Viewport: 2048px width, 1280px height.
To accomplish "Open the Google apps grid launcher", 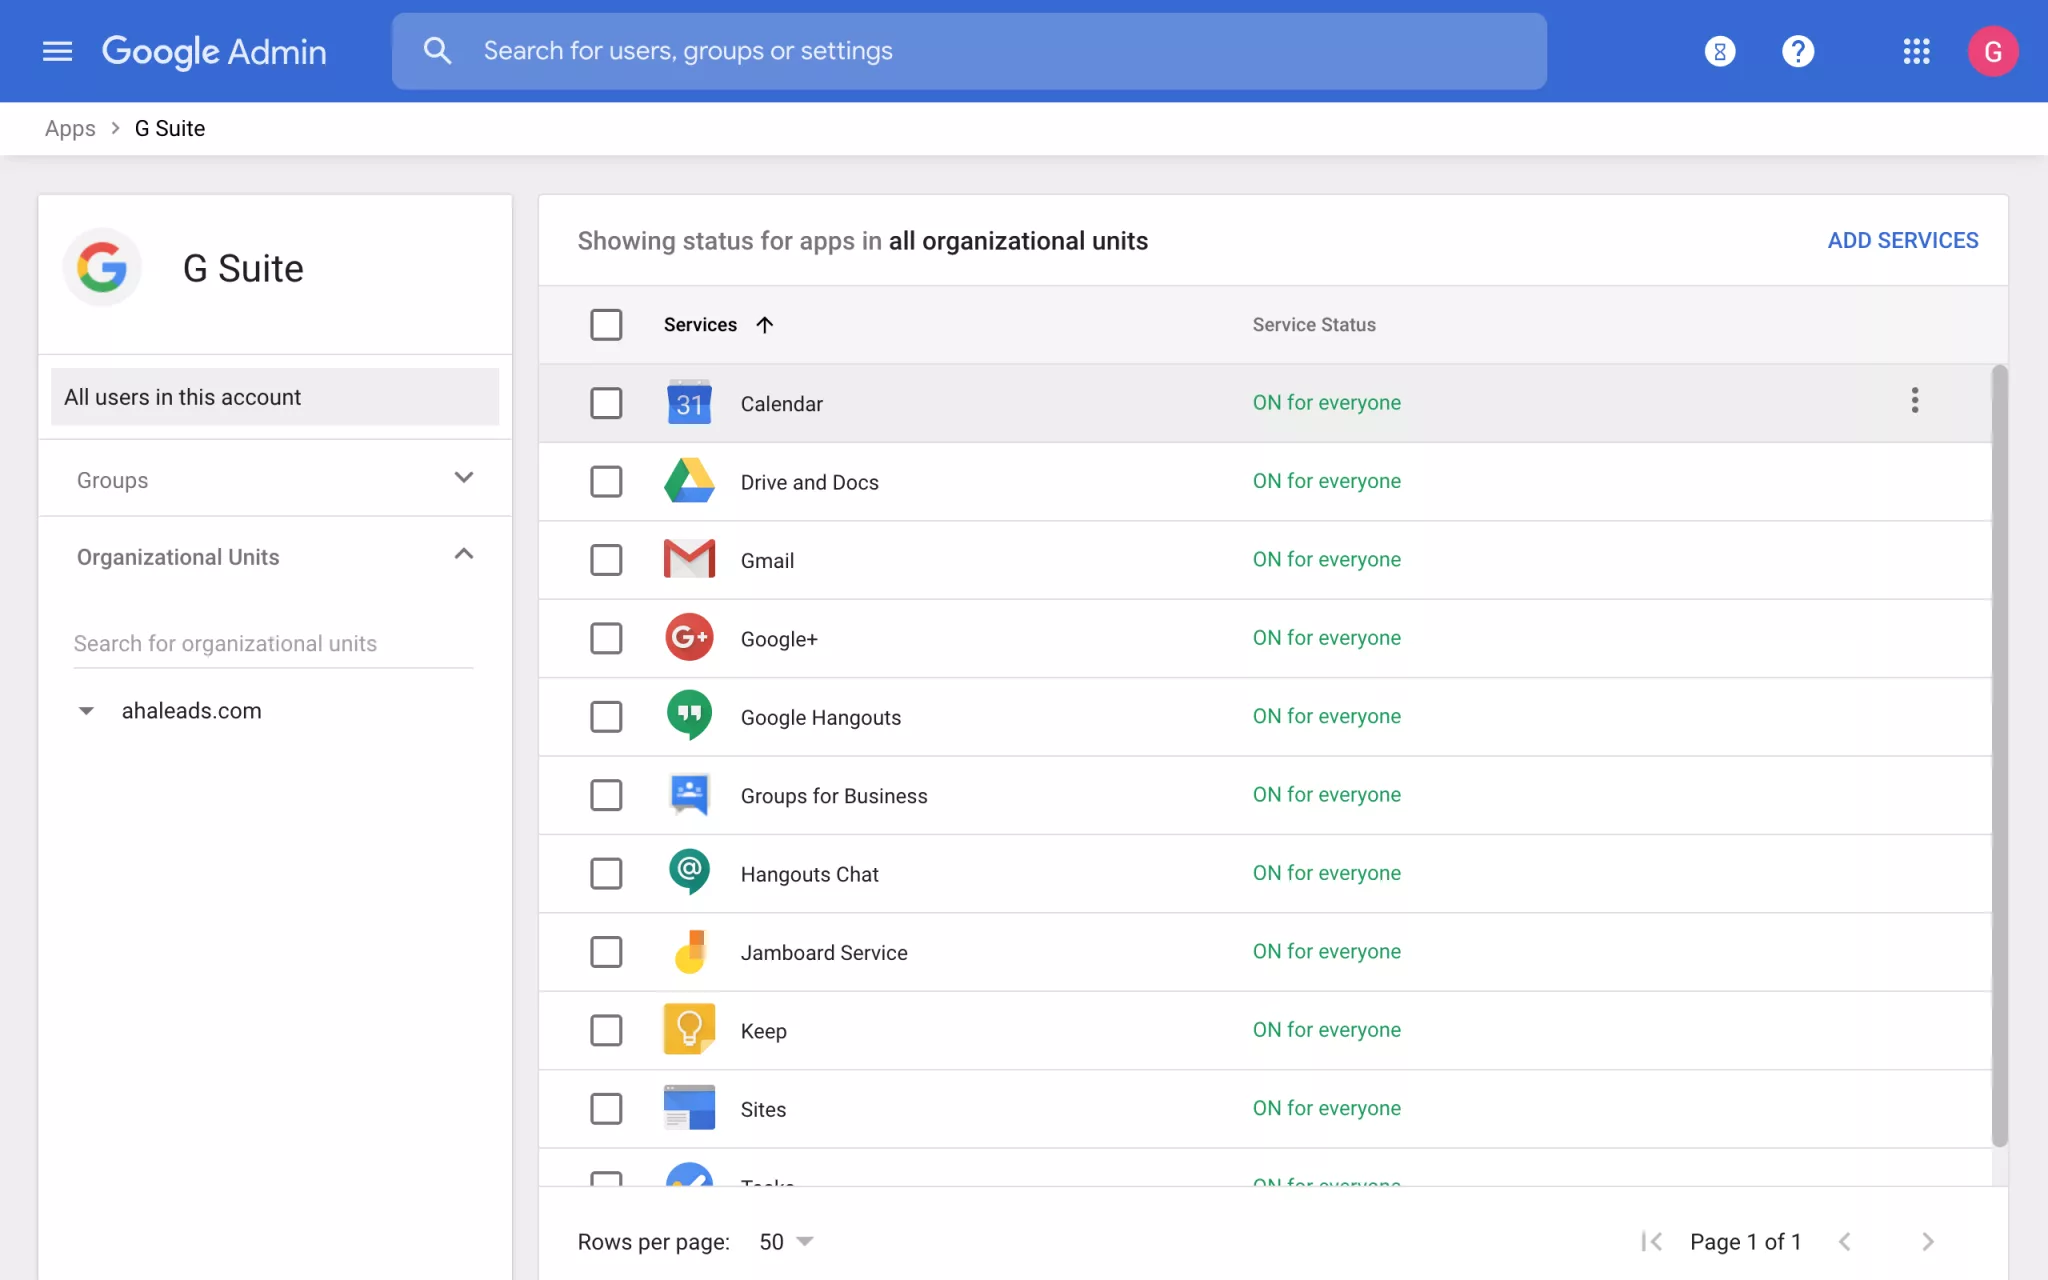I will (x=1915, y=51).
